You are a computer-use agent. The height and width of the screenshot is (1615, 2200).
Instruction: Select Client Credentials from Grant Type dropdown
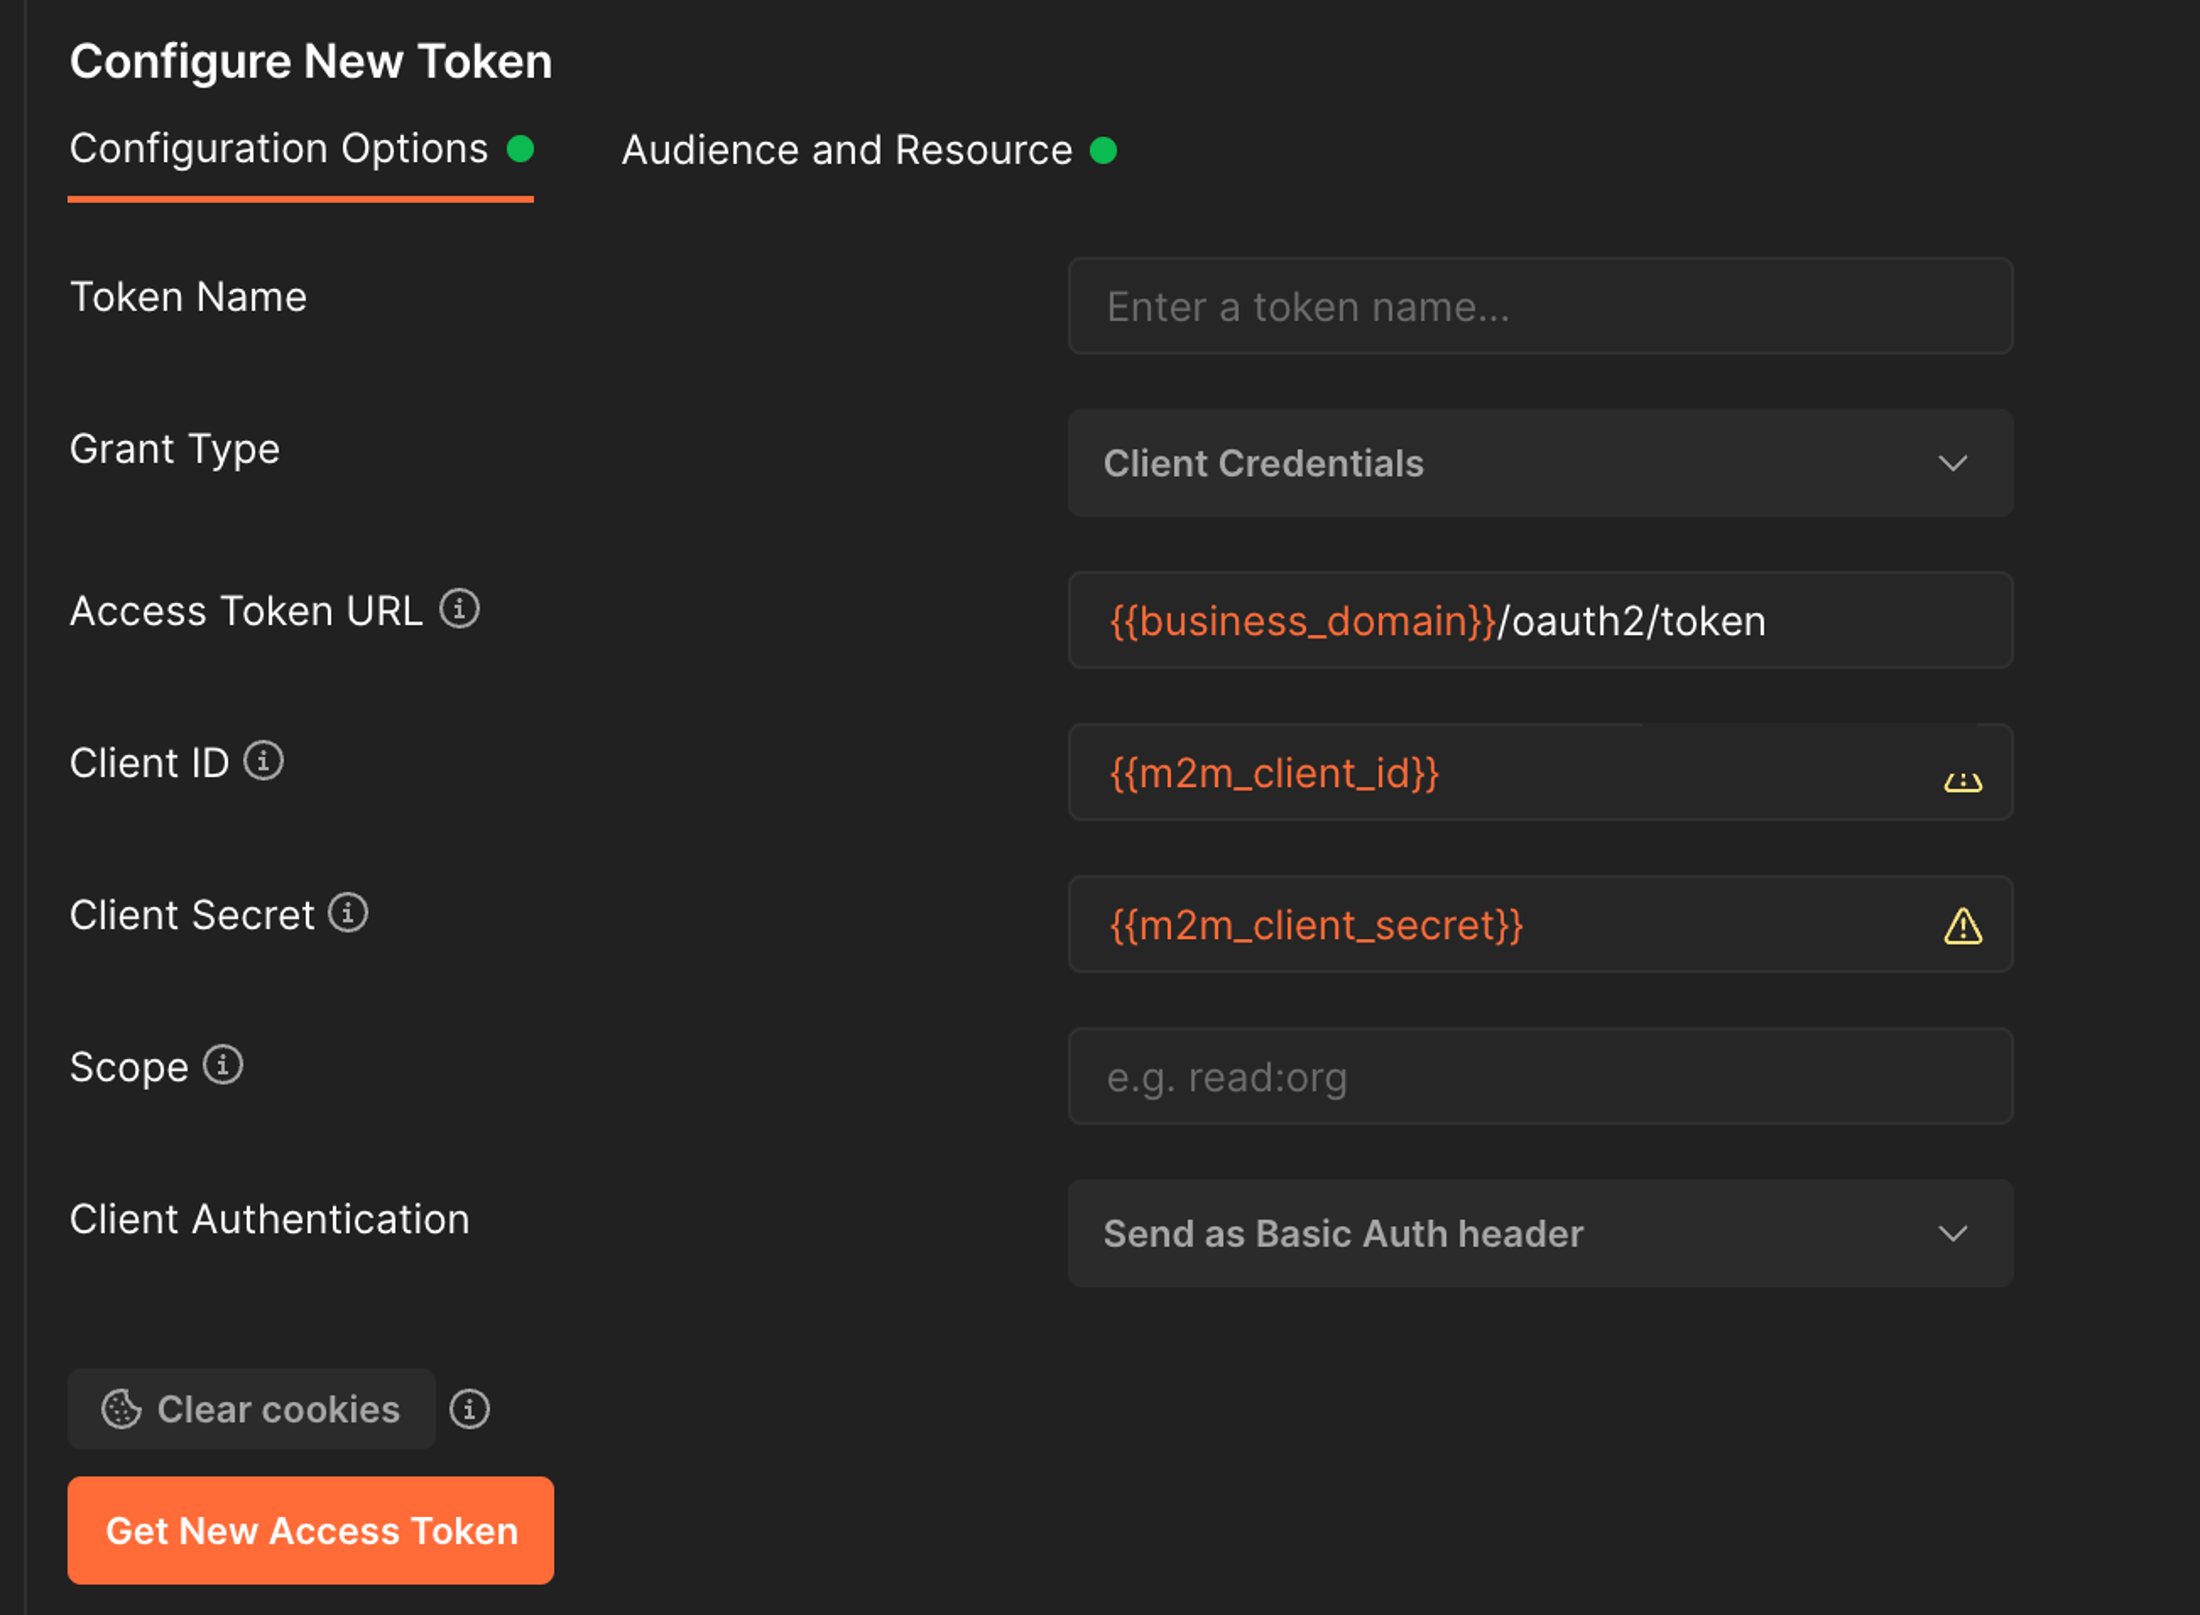point(1537,463)
